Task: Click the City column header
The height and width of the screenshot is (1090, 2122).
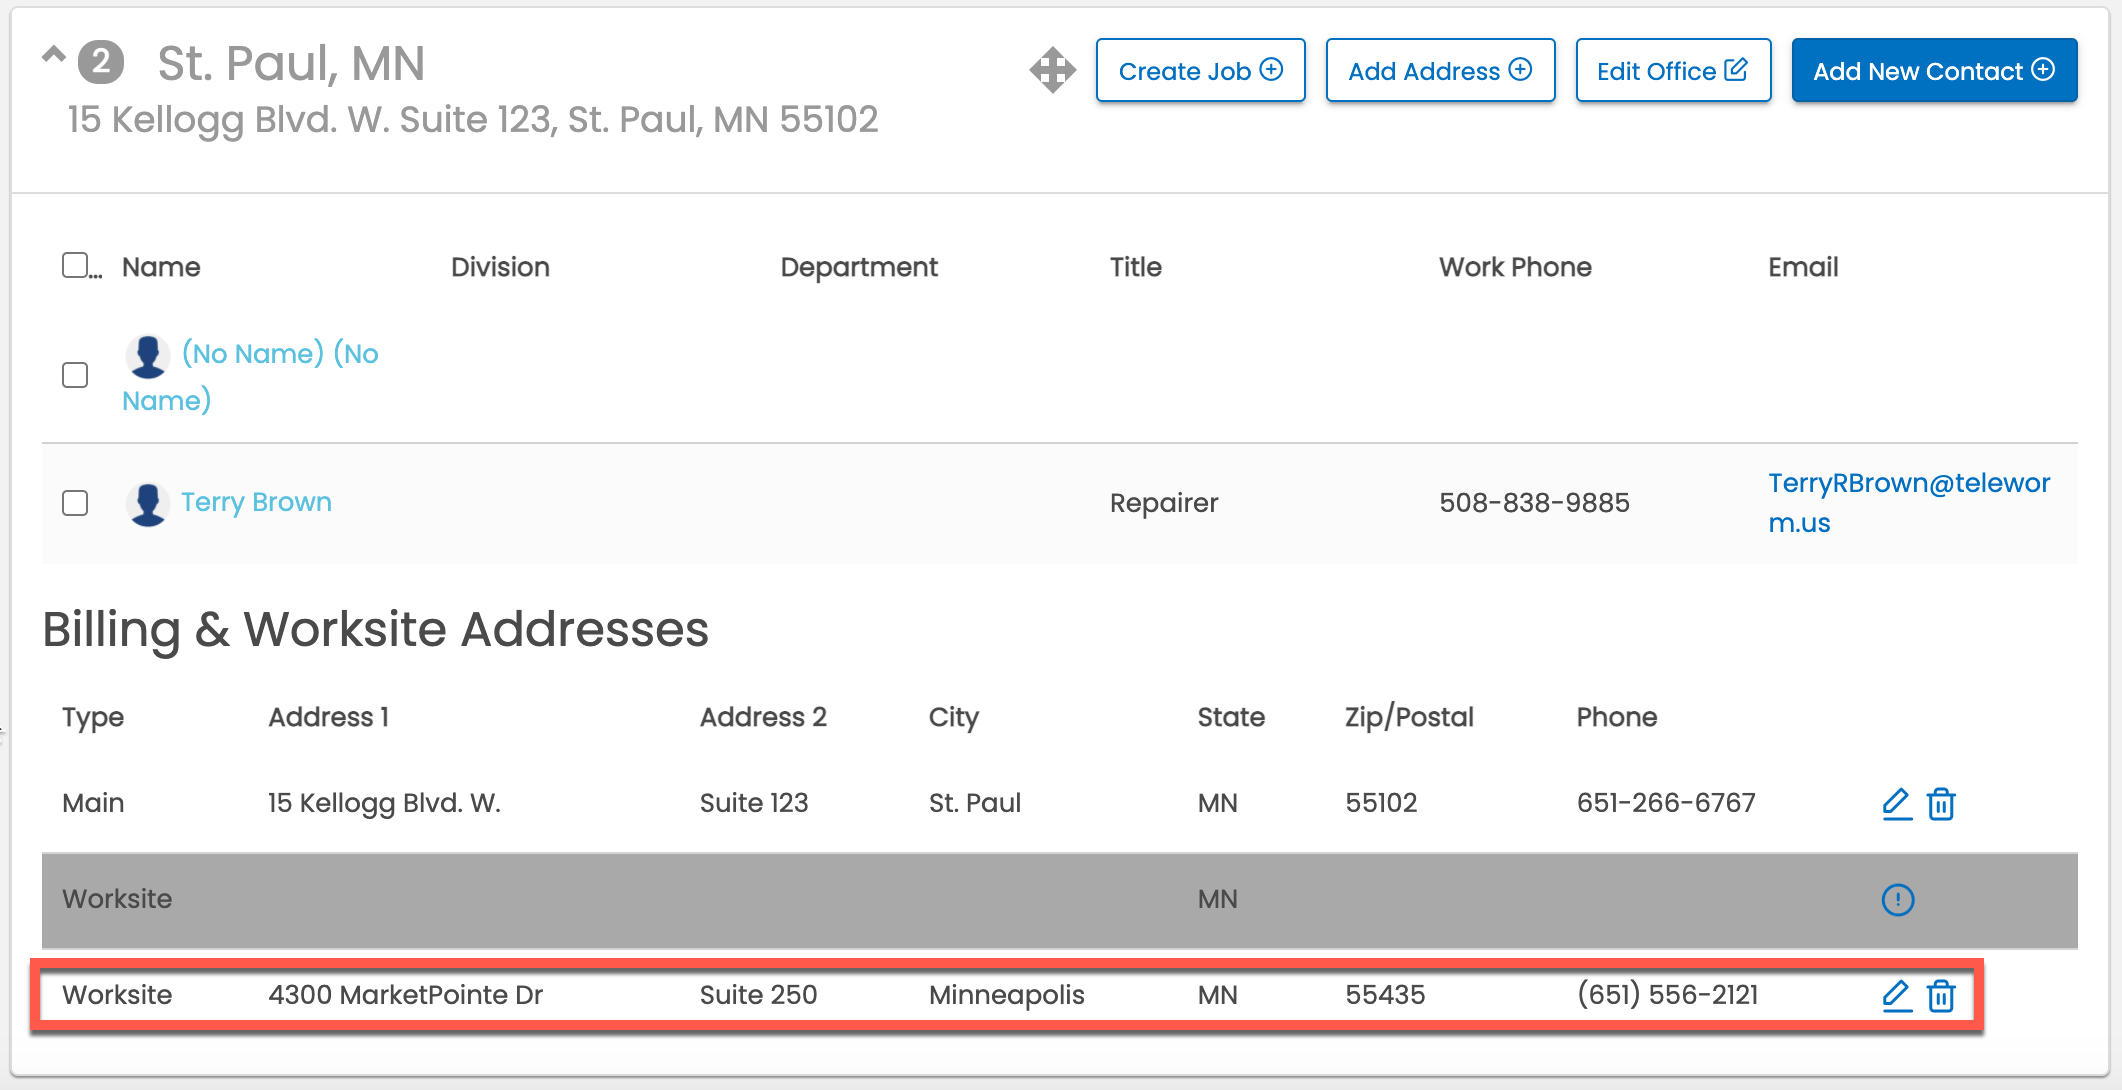Action: (x=954, y=717)
